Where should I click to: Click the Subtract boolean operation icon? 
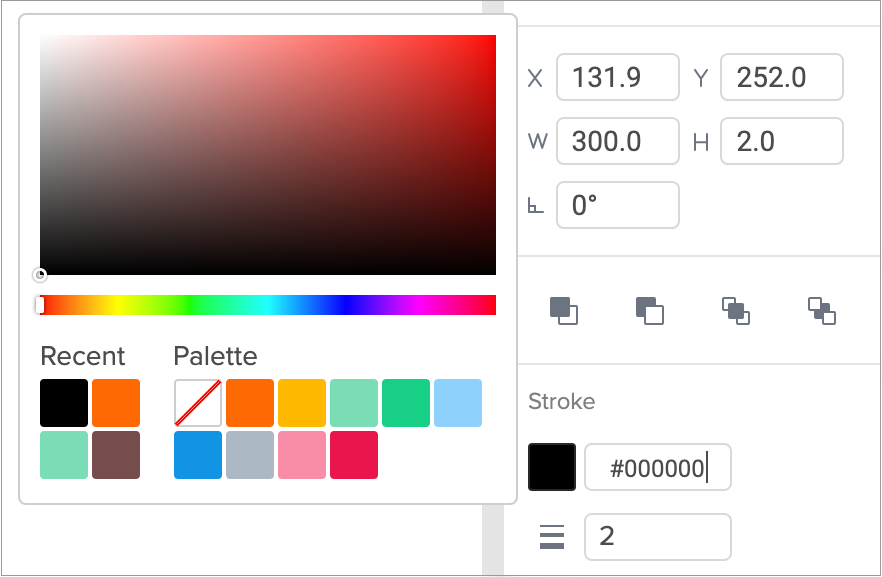coord(650,311)
